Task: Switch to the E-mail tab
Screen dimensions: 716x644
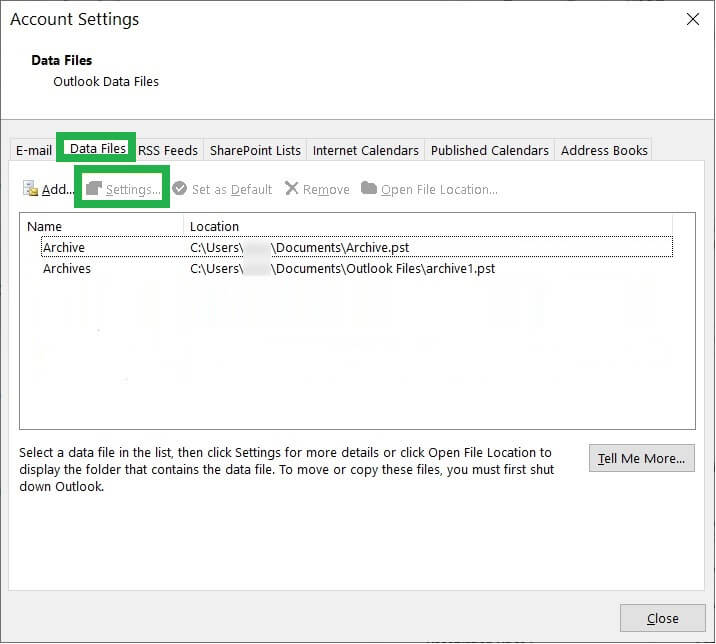Action: click(34, 150)
